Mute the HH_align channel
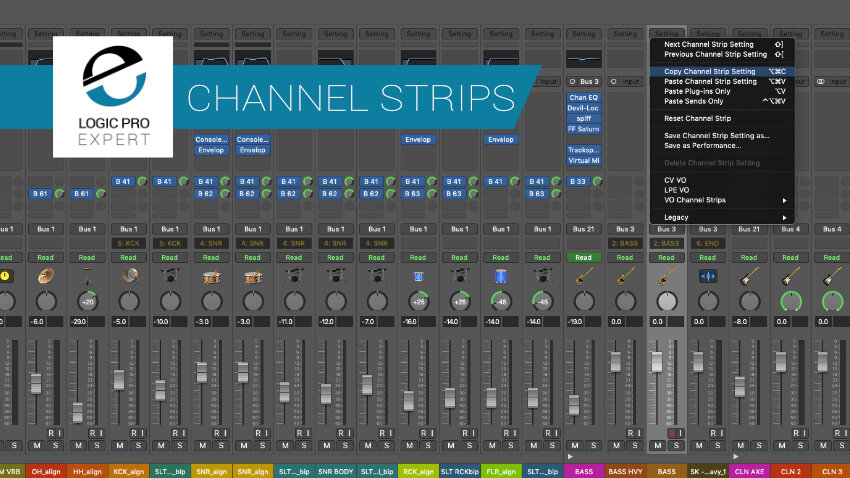850x478 pixels. click(x=79, y=445)
